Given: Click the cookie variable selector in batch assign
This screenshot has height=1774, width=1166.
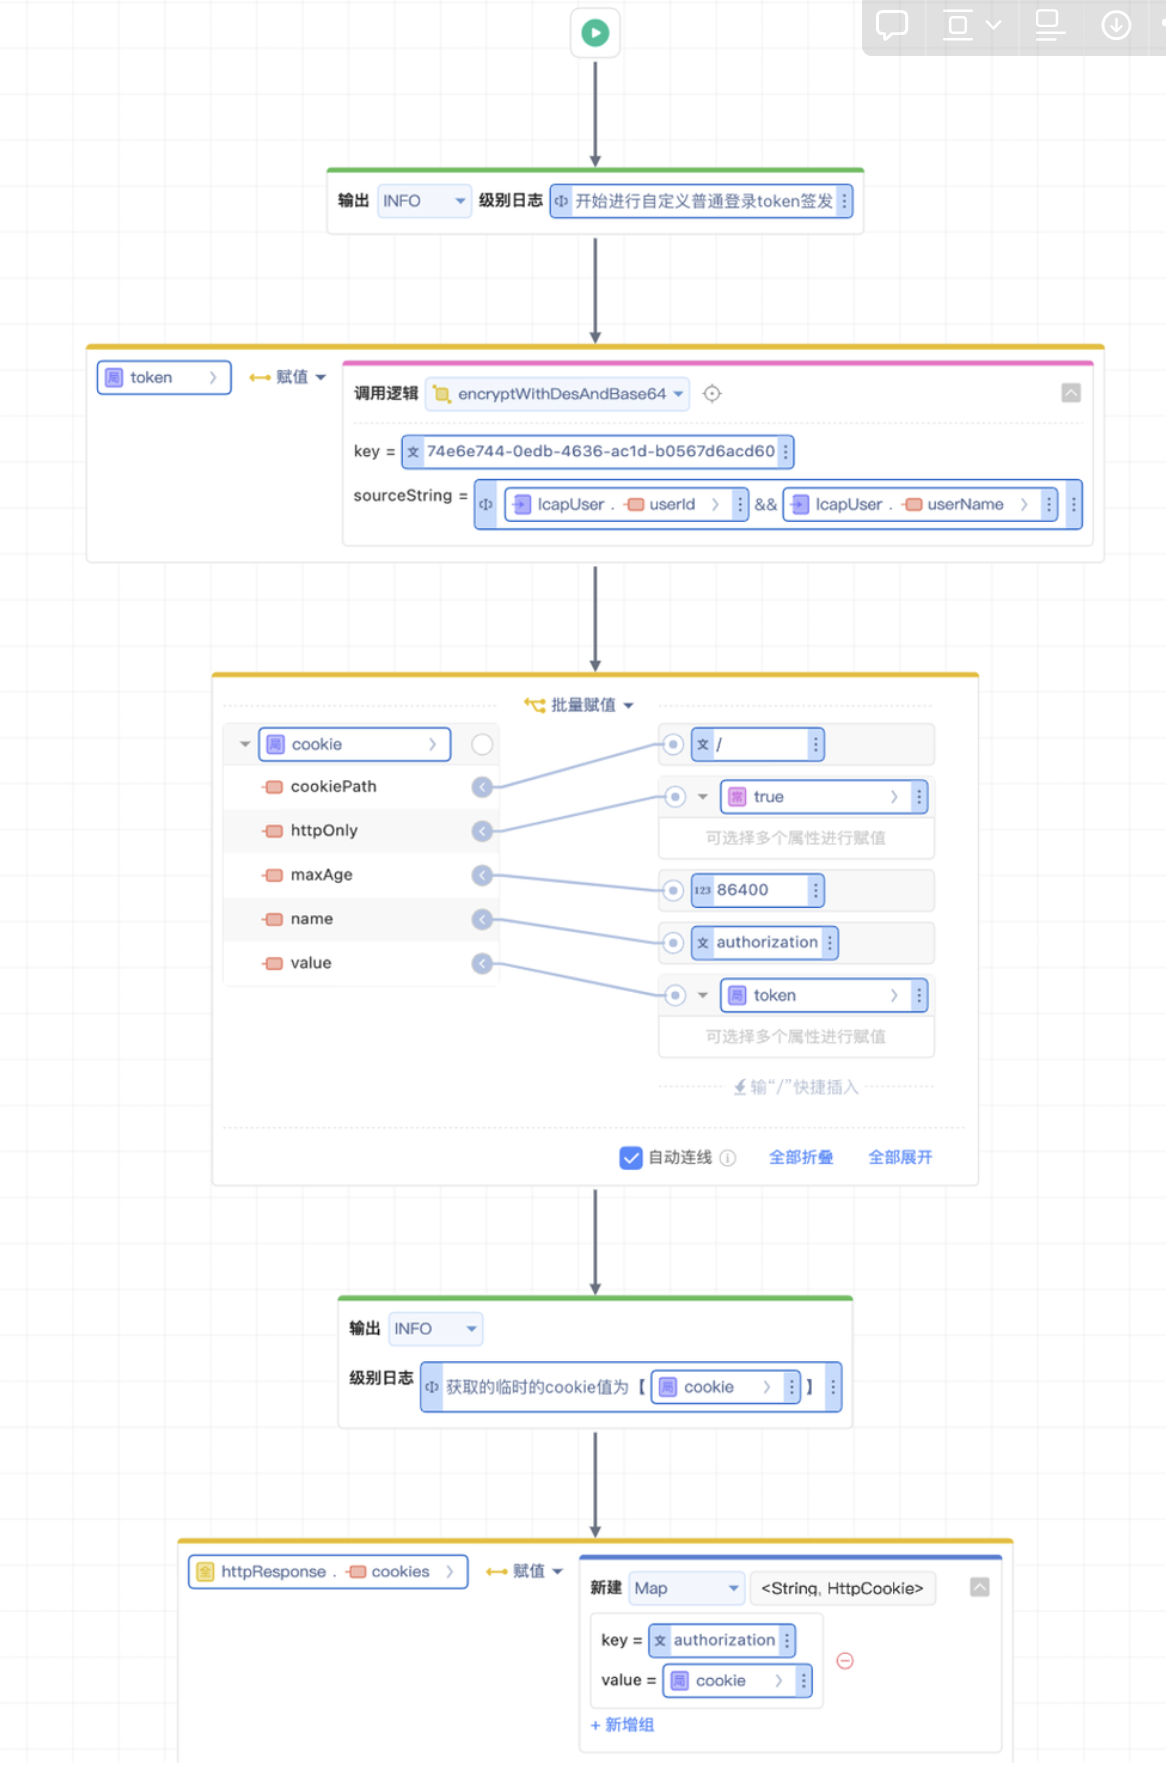Looking at the screenshot, I should coord(355,744).
